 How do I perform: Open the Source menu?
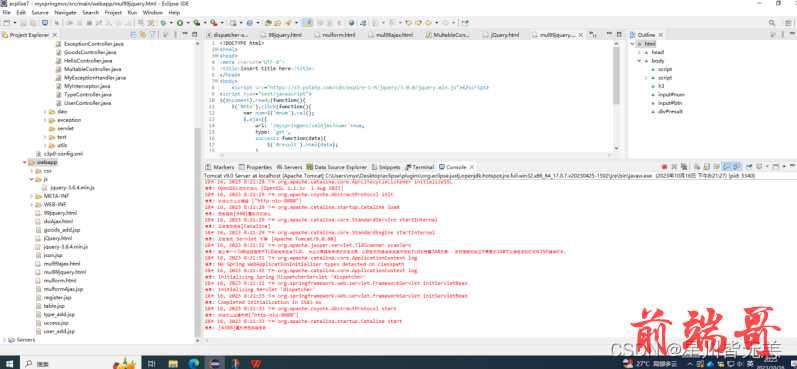point(40,12)
